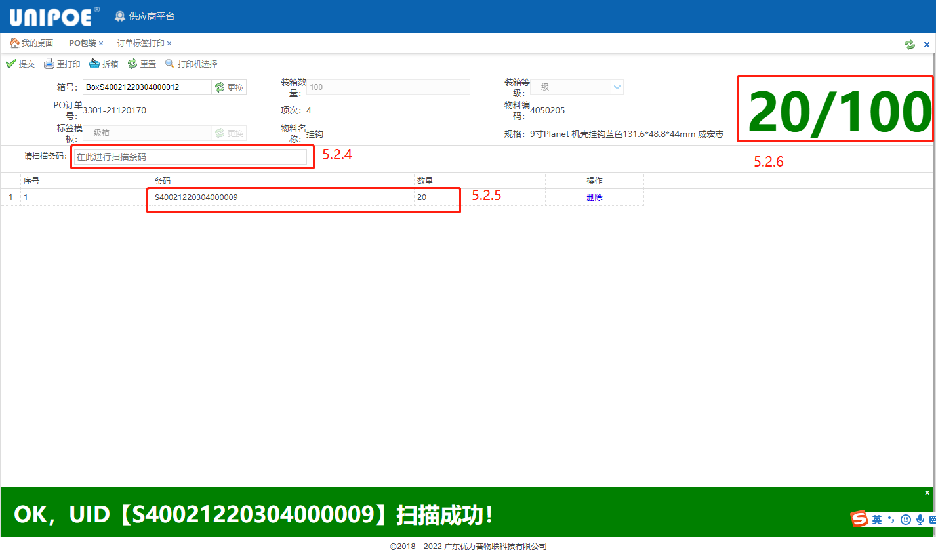Close the PO包装 tab
This screenshot has width=936, height=557.
click(101, 43)
